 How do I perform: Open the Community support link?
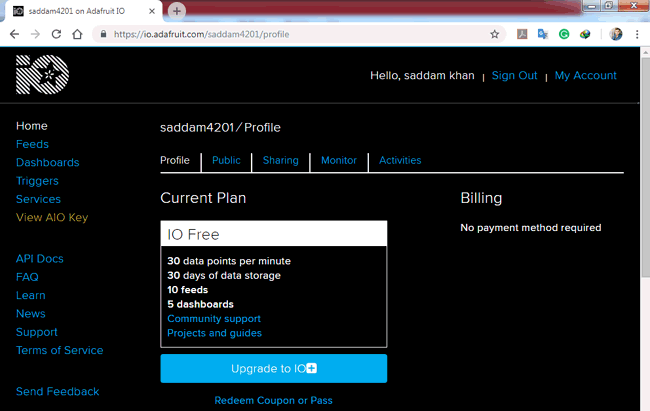pyautogui.click(x=213, y=319)
